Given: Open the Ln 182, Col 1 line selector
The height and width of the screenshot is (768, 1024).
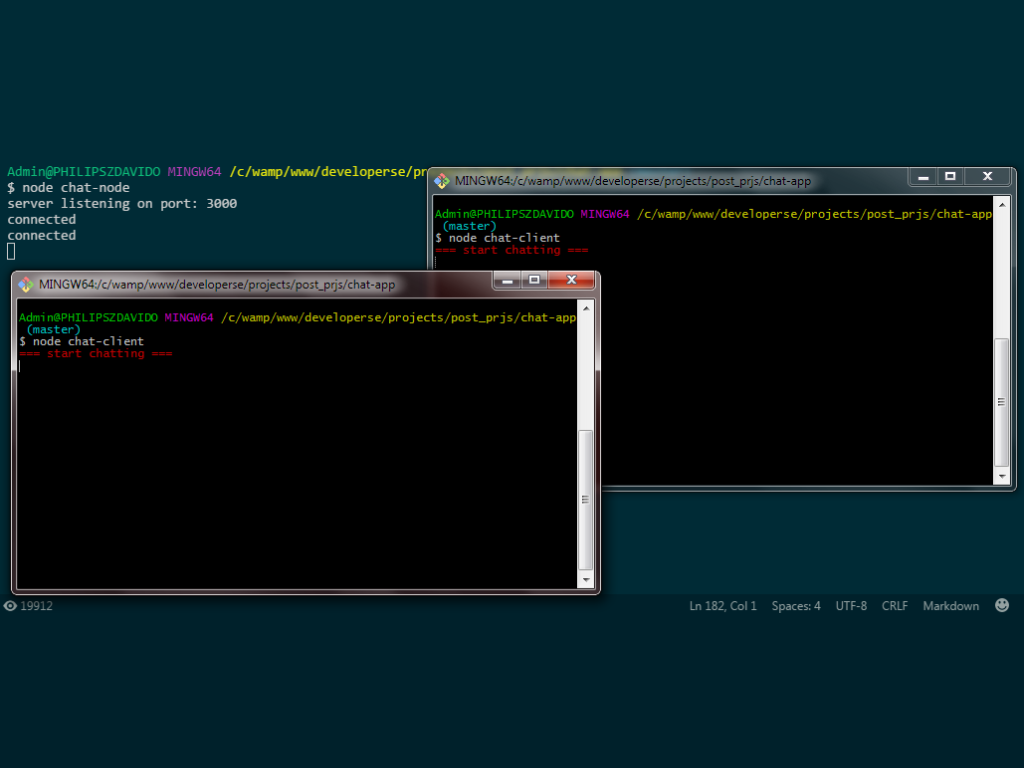Looking at the screenshot, I should 722,606.
